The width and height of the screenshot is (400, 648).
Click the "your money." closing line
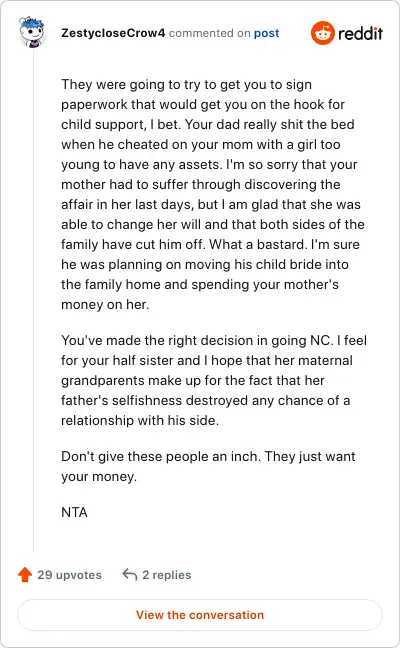pos(99,476)
